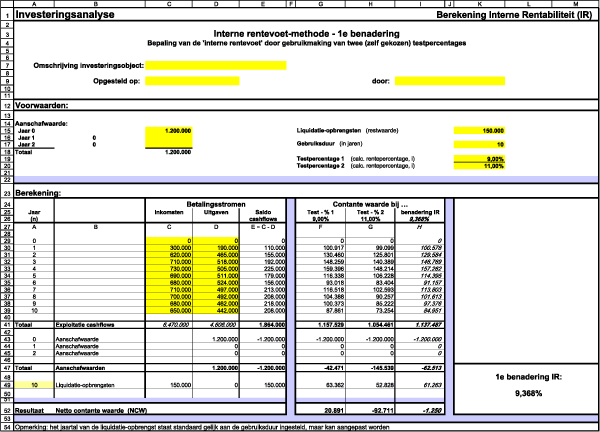
Task: Select column header B
Action: [x=96, y=4]
